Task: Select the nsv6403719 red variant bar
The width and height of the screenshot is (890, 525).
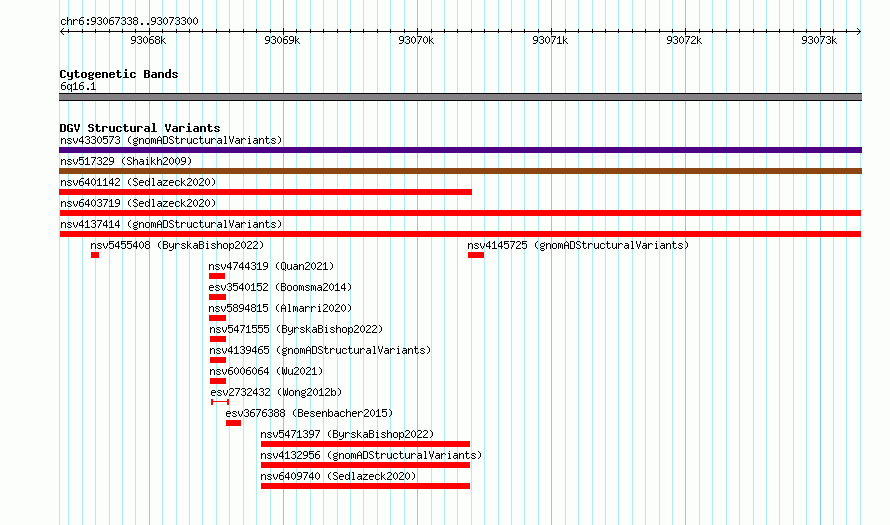Action: pyautogui.click(x=460, y=213)
